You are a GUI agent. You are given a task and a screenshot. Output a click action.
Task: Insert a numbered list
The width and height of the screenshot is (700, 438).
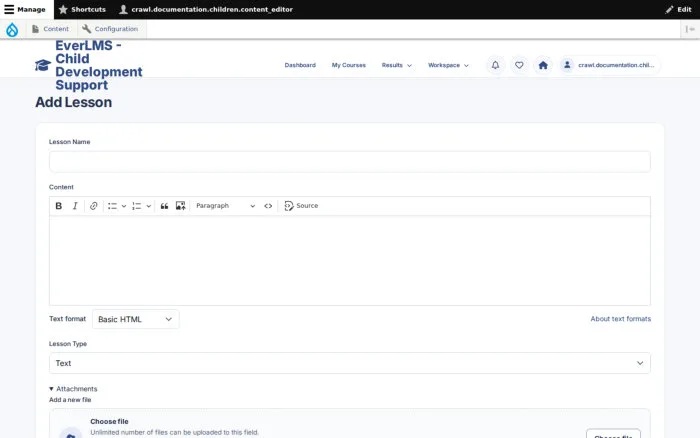coord(137,206)
